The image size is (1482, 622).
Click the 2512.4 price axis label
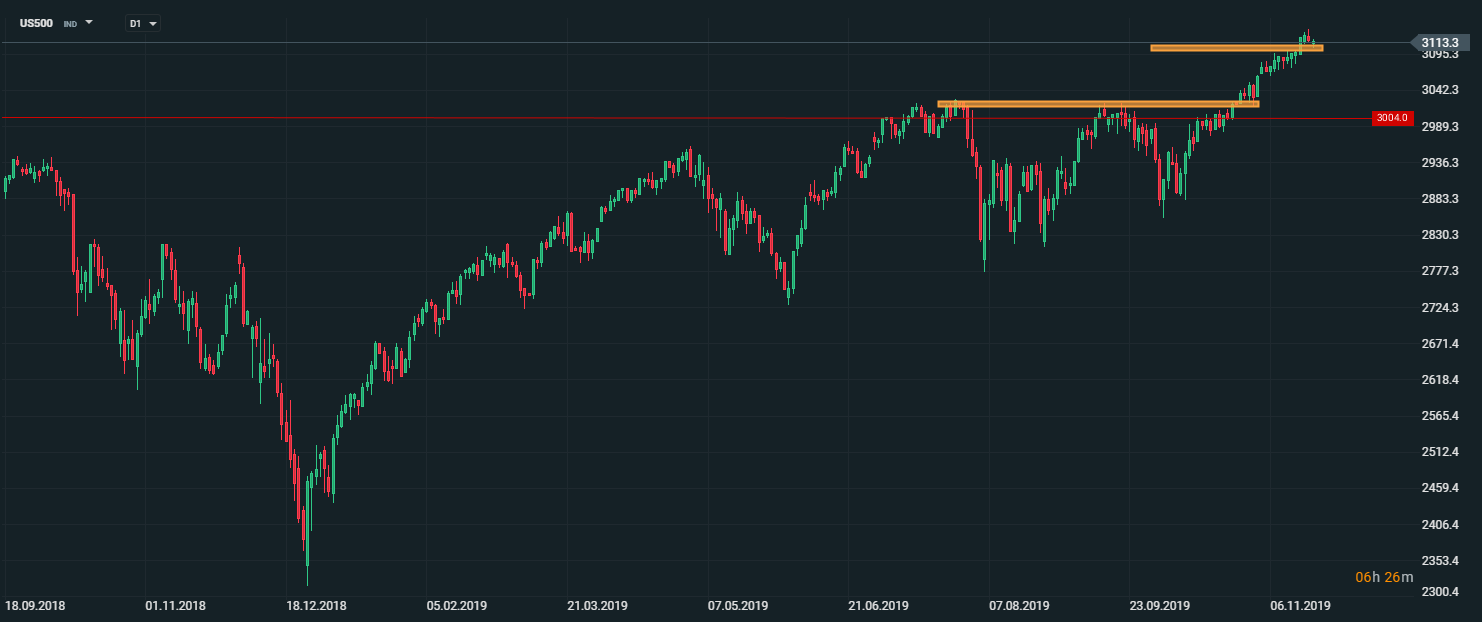coord(1440,451)
